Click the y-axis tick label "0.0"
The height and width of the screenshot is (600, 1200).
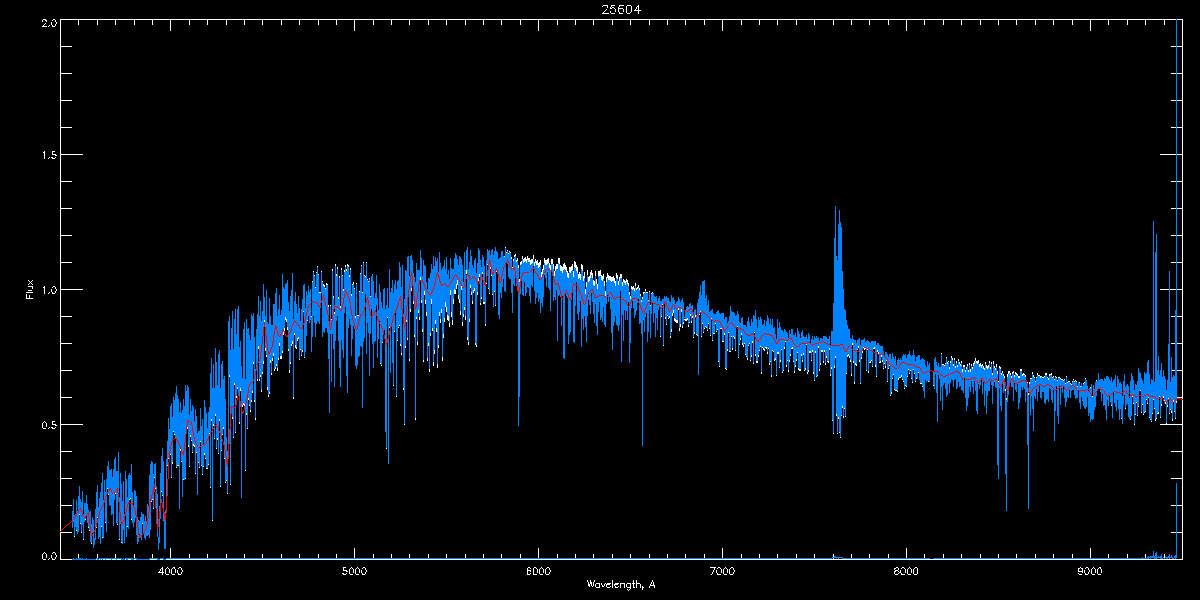point(47,555)
